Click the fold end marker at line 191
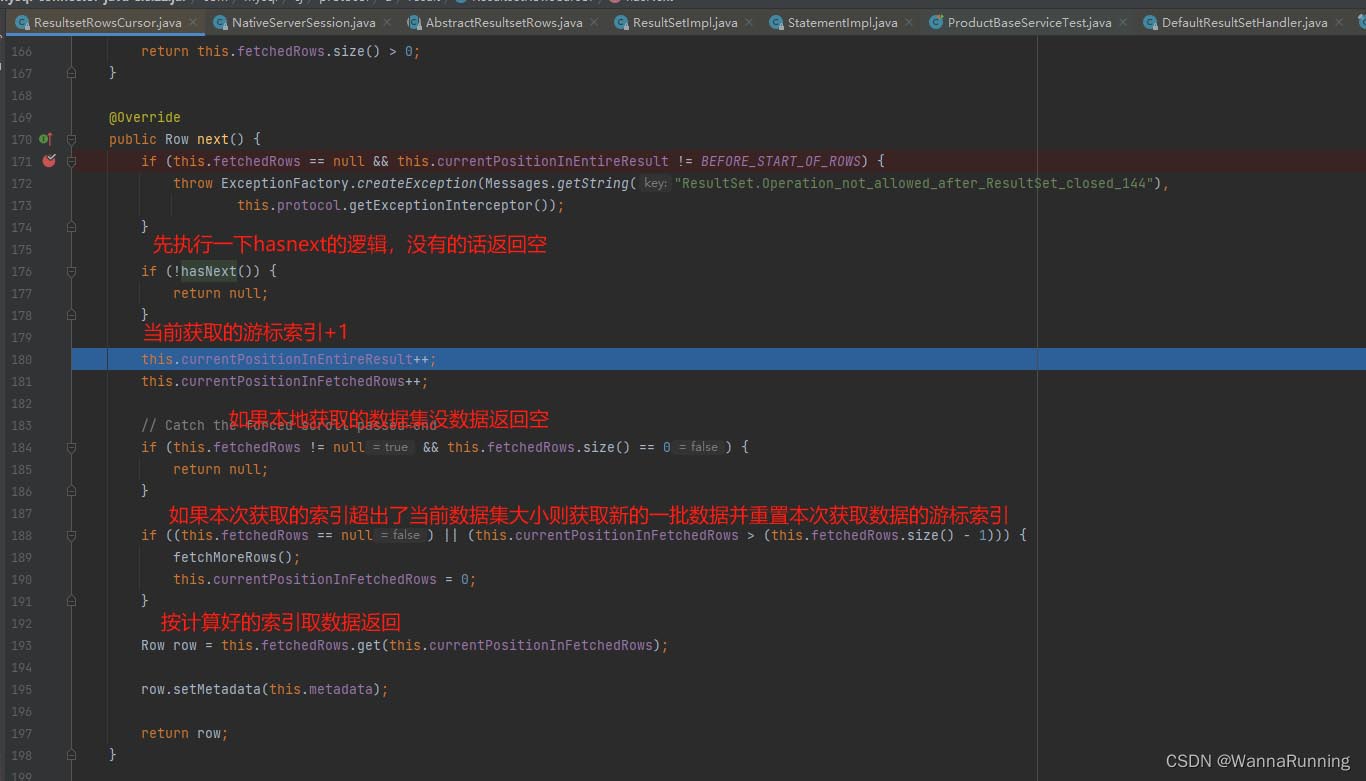This screenshot has width=1366, height=781. [x=71, y=601]
